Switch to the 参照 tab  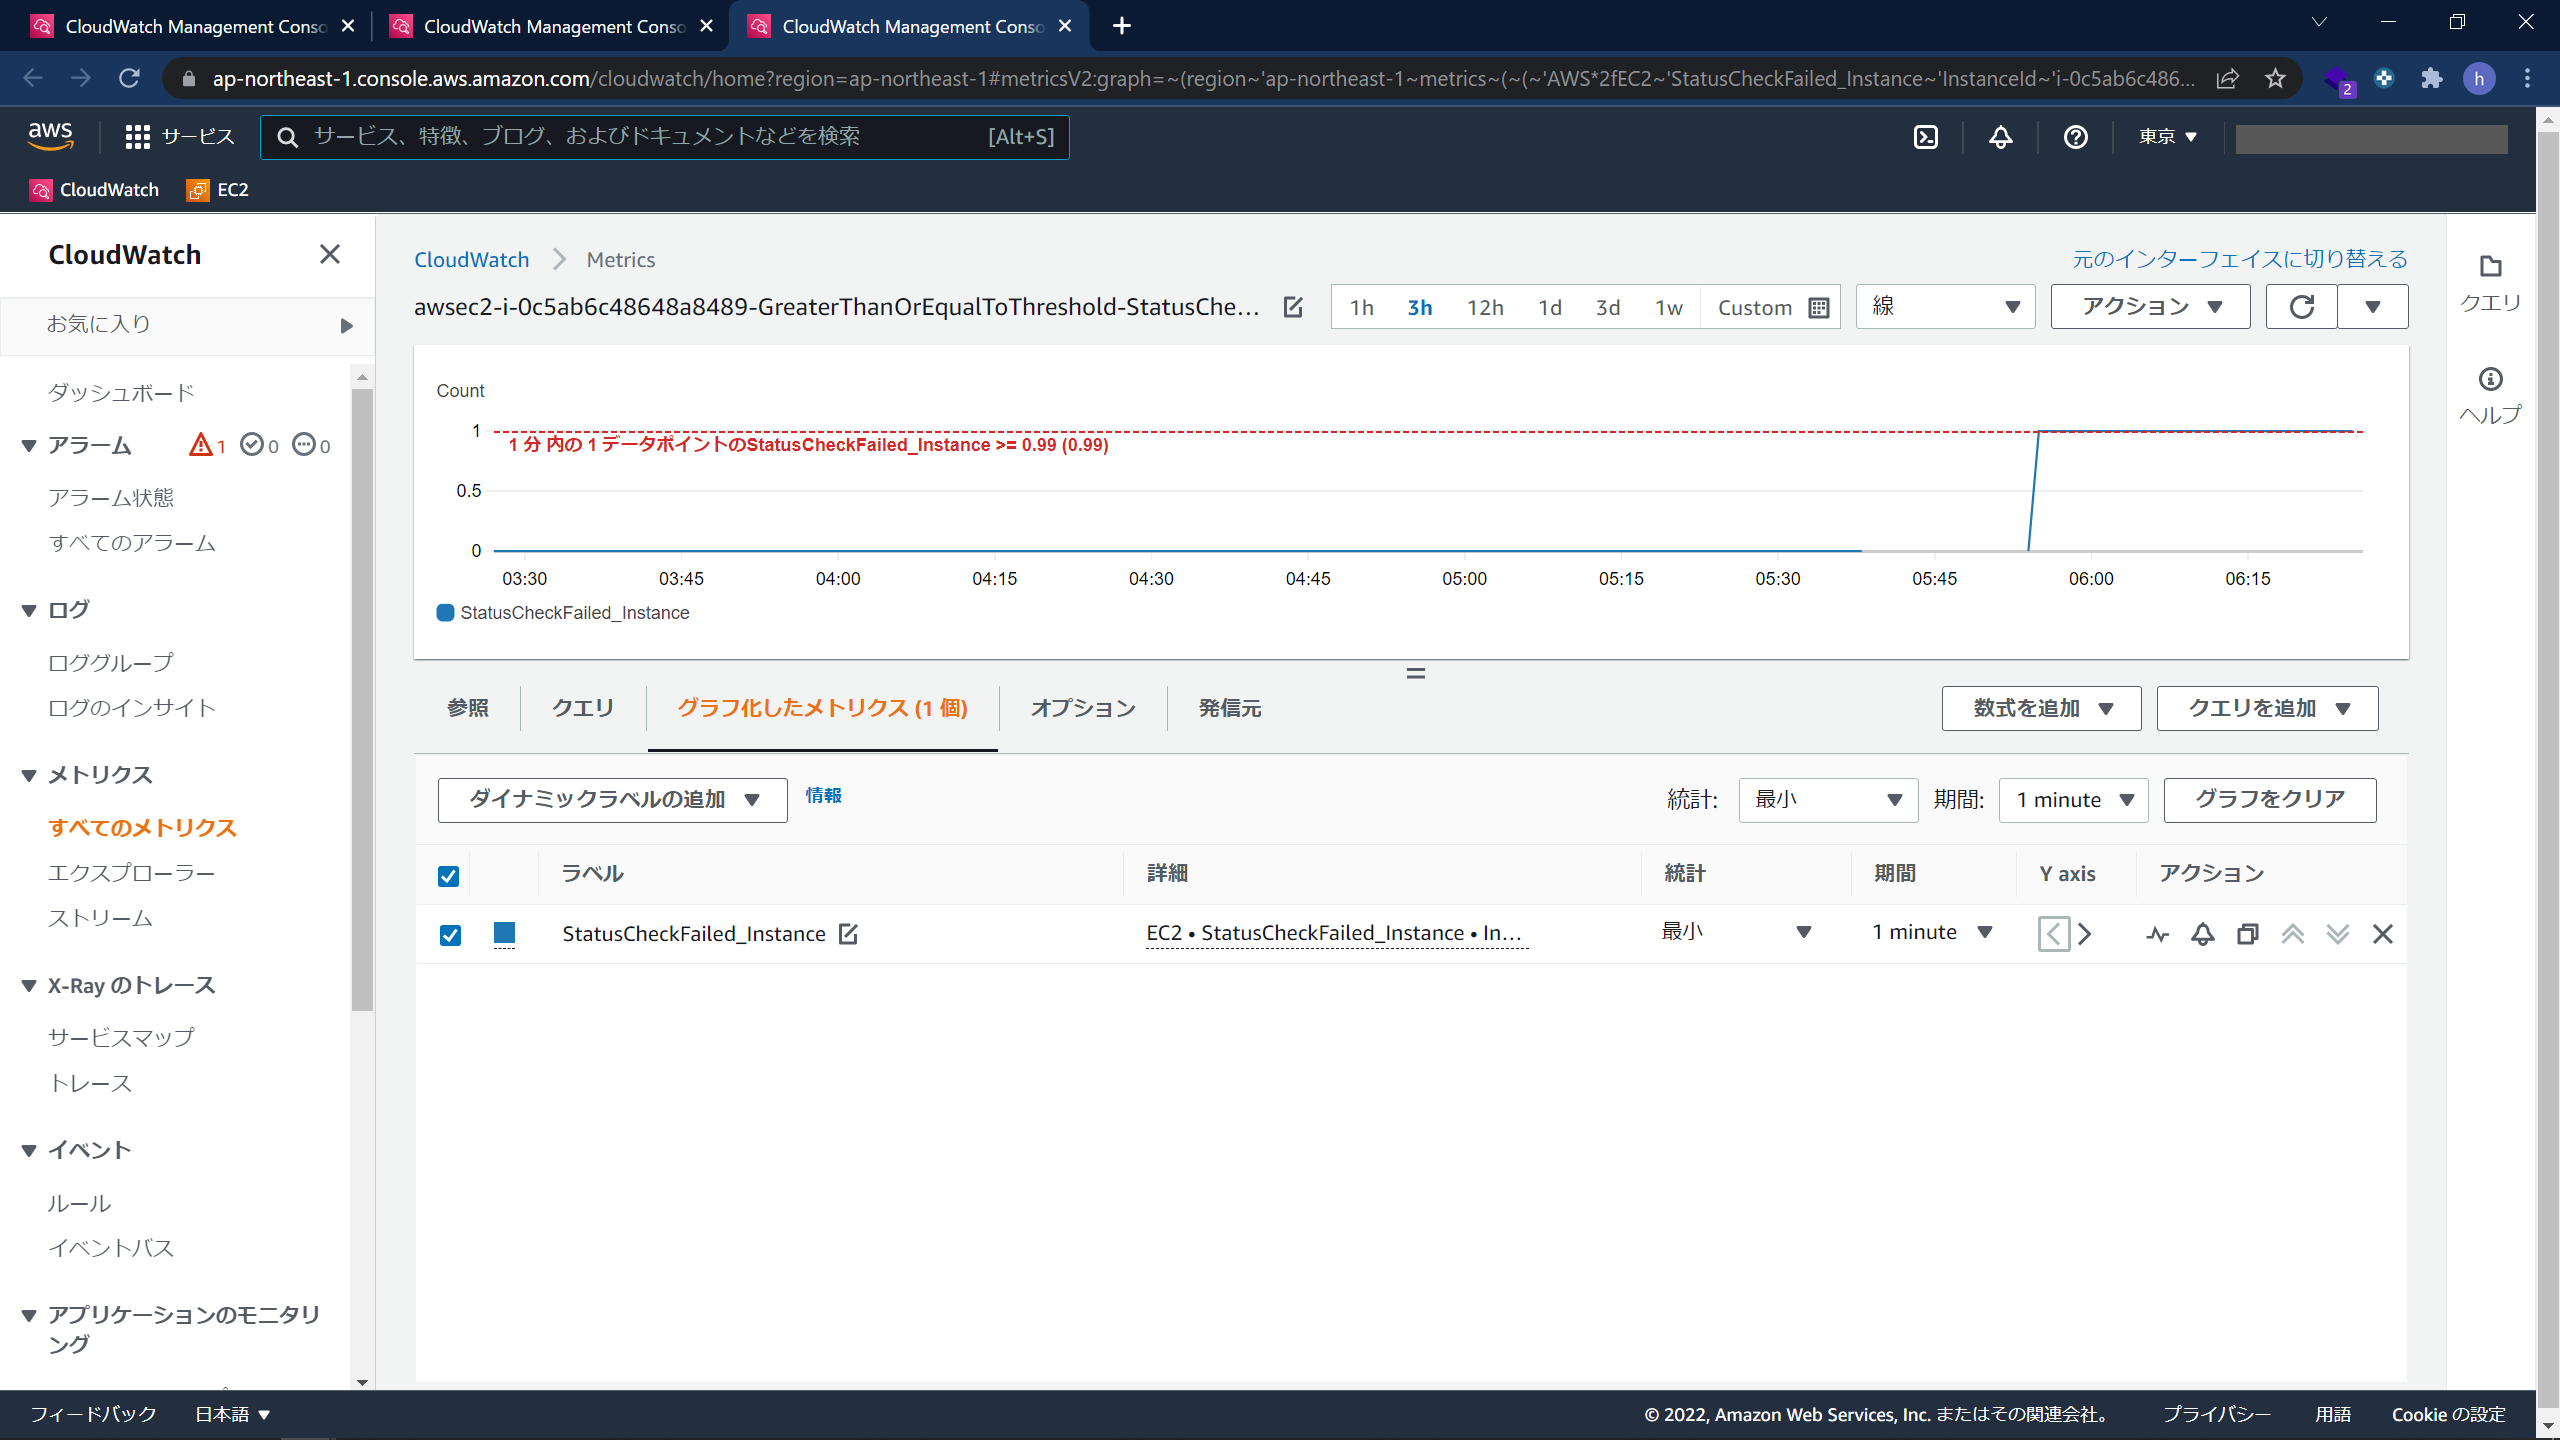click(468, 708)
